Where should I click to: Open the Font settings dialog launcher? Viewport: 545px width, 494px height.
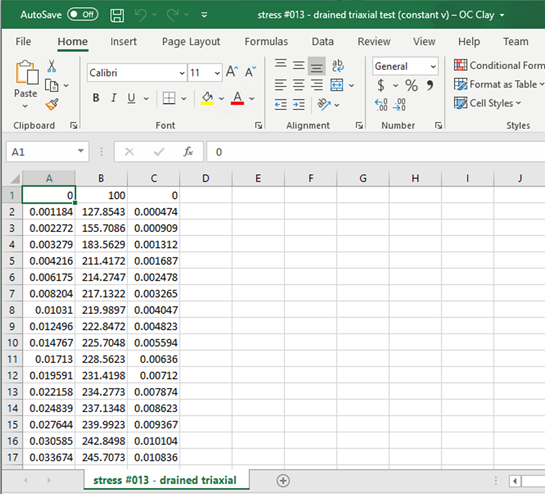pyautogui.click(x=258, y=125)
